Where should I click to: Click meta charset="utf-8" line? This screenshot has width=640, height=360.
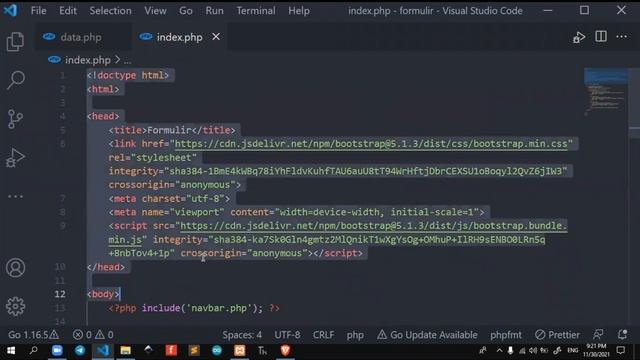(x=169, y=198)
